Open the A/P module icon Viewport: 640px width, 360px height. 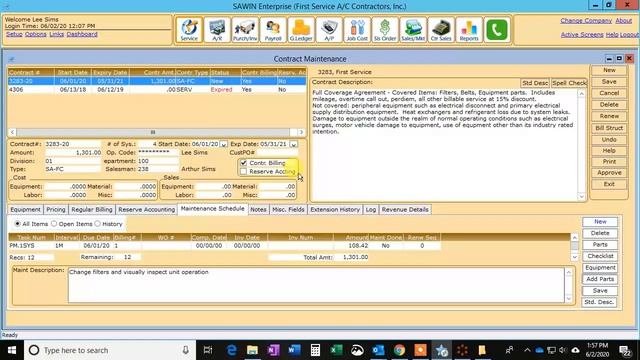329,30
